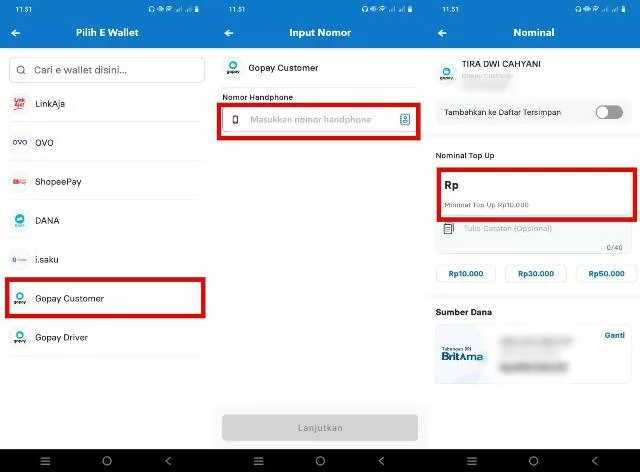Screen dimensions: 640x472
Task: Tap Android back in left phone nav bar
Action: [x=168, y=461]
